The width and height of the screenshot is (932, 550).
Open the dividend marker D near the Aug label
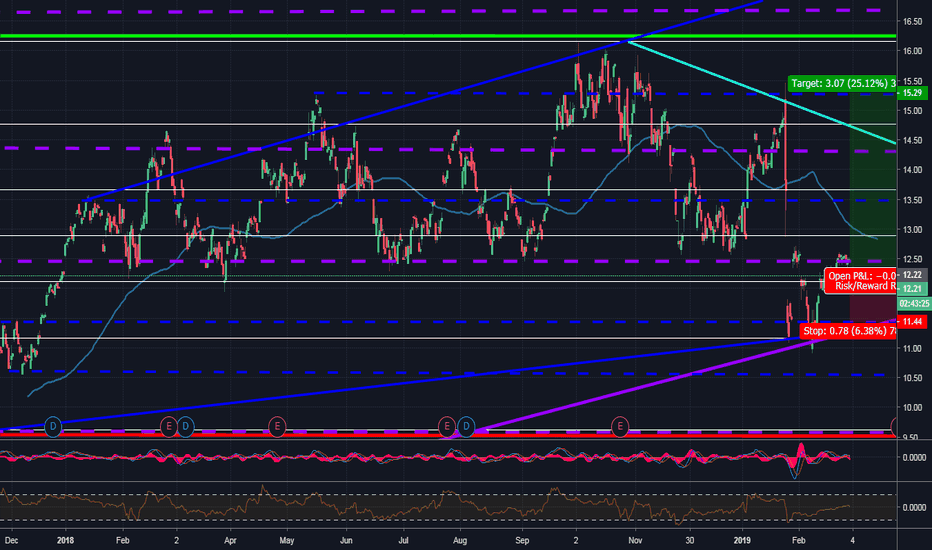pyautogui.click(x=466, y=426)
